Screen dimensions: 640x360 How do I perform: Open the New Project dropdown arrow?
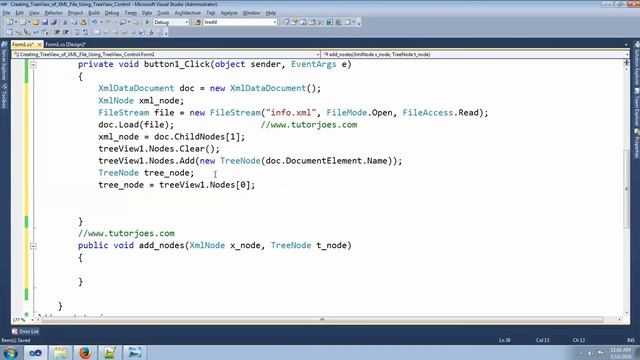pyautogui.click(x=16, y=22)
